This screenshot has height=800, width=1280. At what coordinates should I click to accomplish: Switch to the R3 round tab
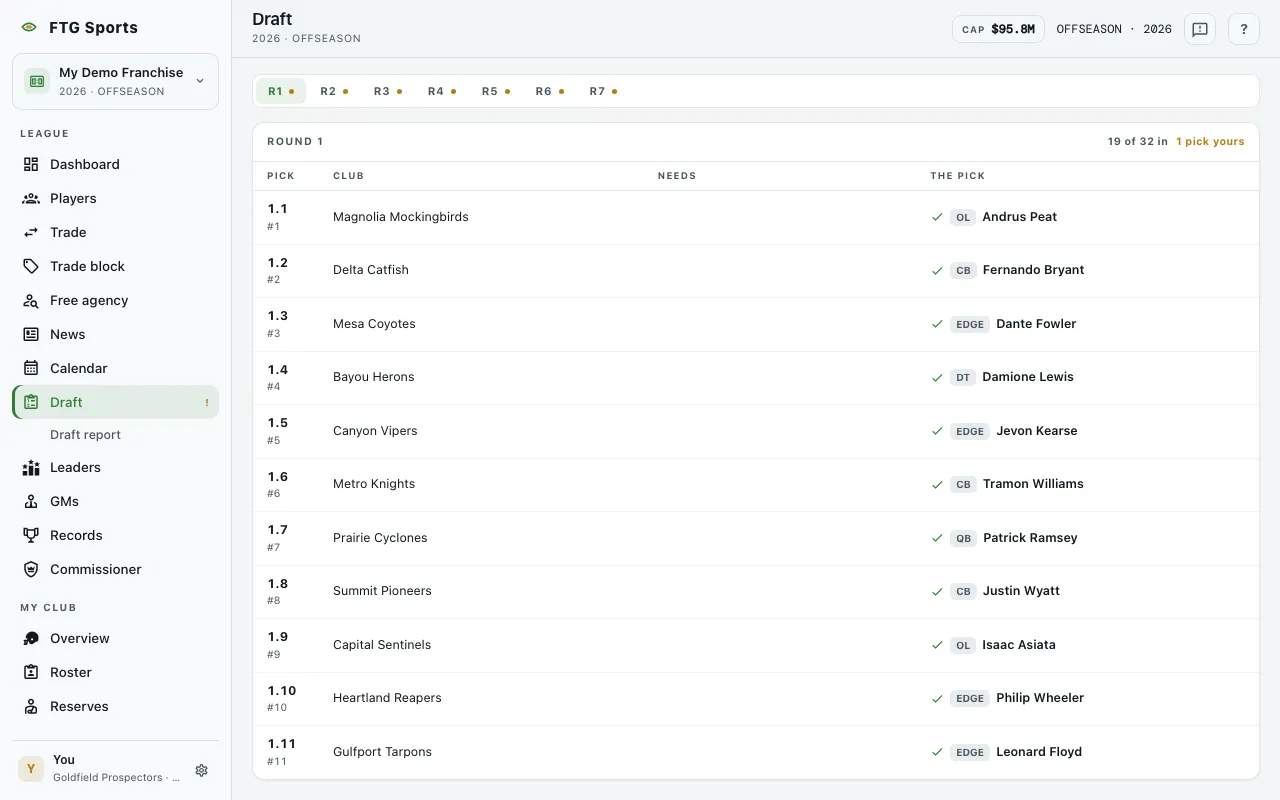coord(388,91)
